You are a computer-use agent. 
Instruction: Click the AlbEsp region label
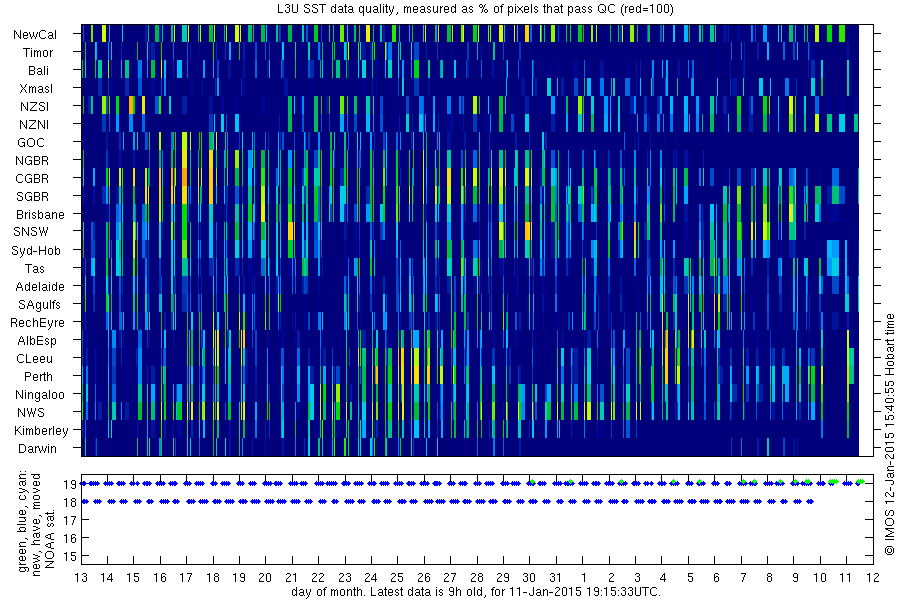pos(37,340)
